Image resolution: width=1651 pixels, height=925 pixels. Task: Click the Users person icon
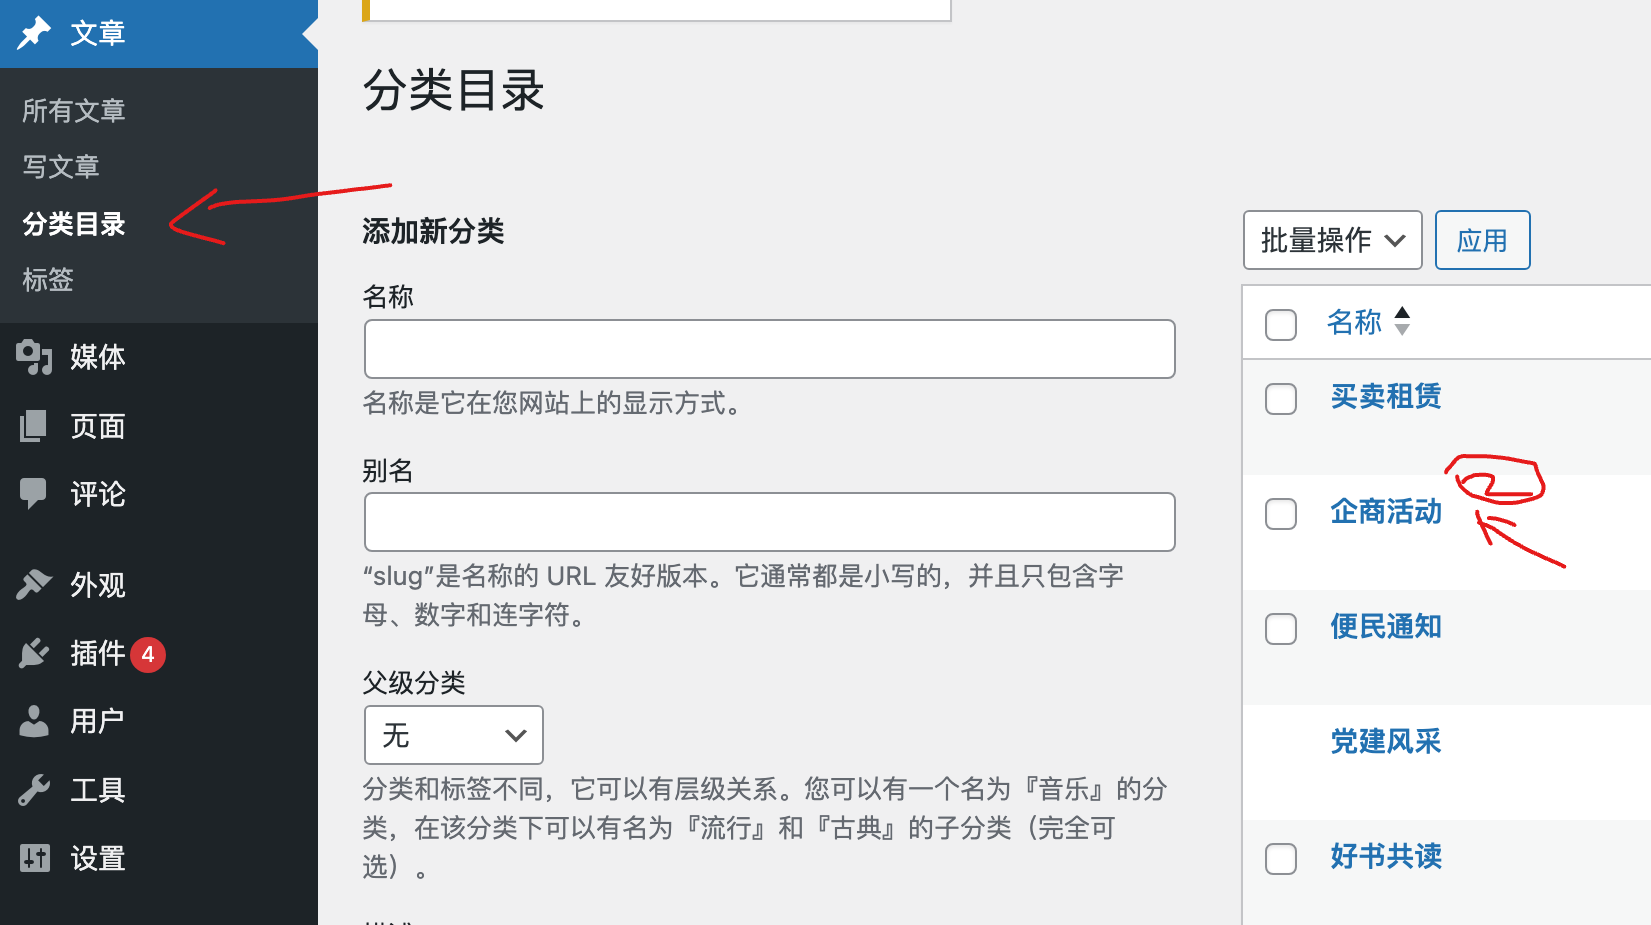tap(34, 721)
